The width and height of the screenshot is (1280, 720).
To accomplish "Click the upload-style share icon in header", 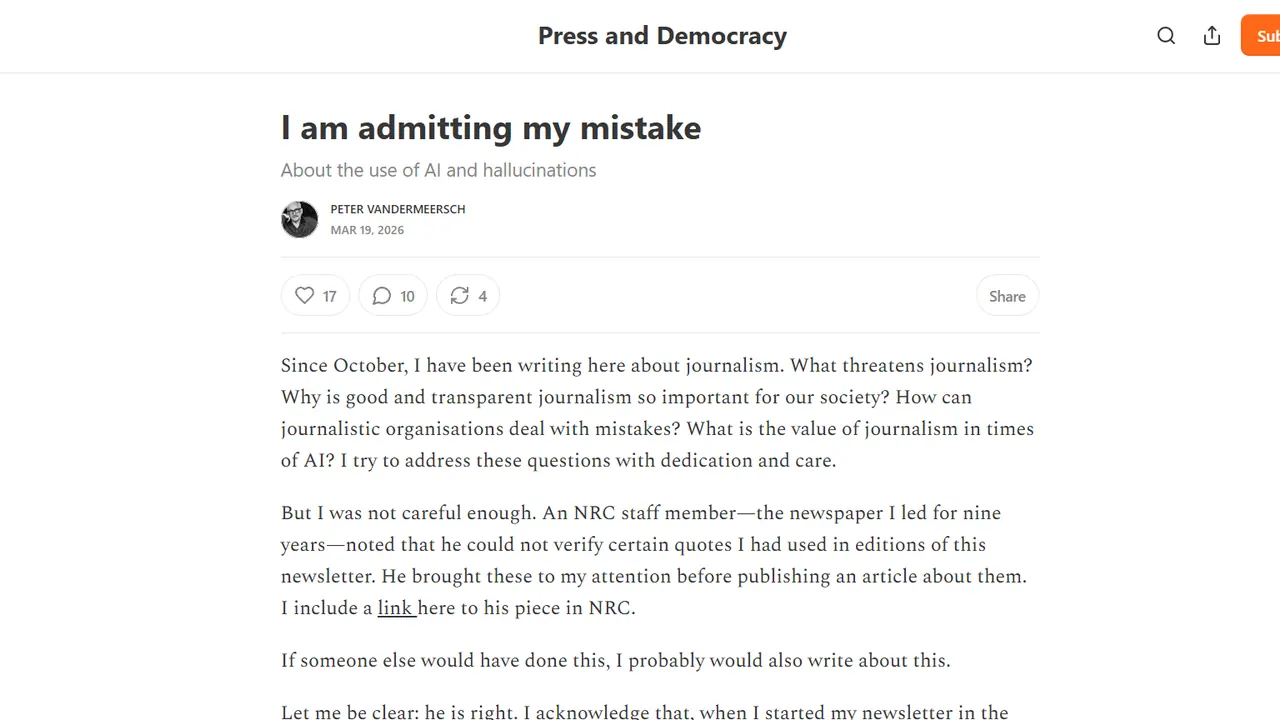I will click(x=1212, y=36).
